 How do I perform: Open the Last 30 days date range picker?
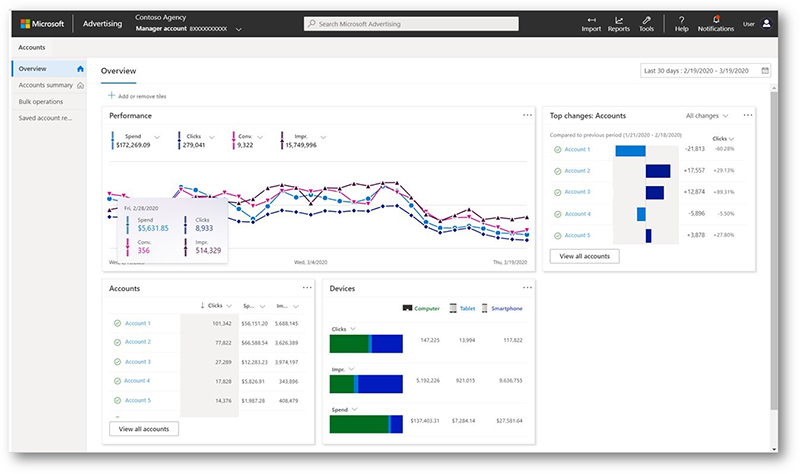tap(705, 71)
